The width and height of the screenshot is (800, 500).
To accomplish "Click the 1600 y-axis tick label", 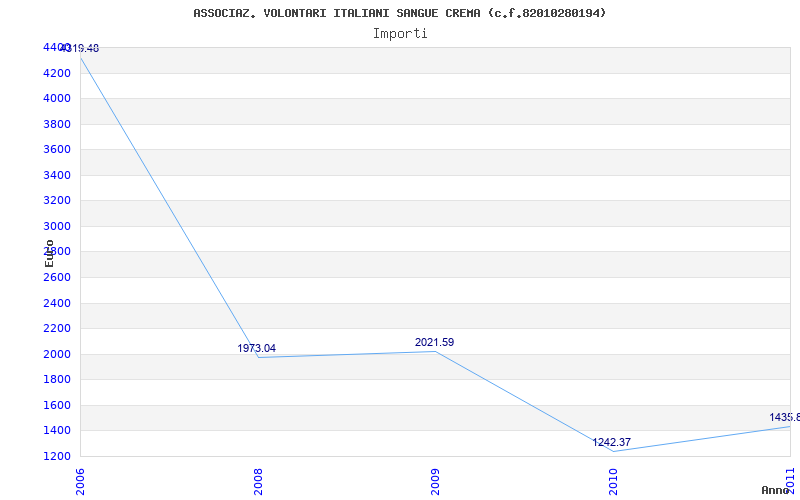I will click(x=57, y=405).
